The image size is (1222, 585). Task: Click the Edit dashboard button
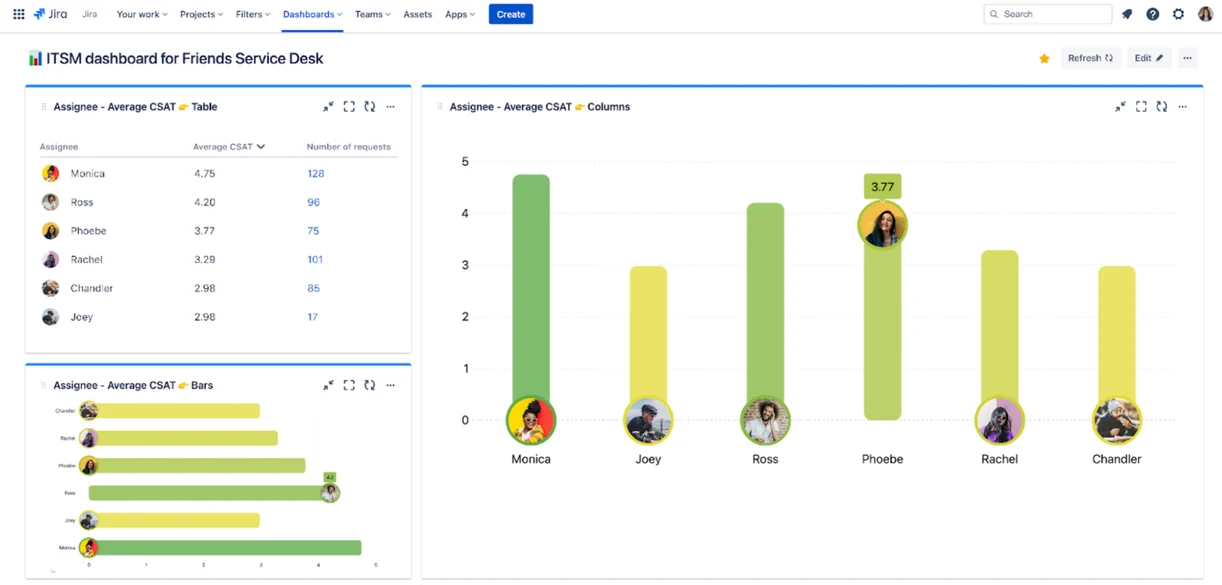[1148, 59]
